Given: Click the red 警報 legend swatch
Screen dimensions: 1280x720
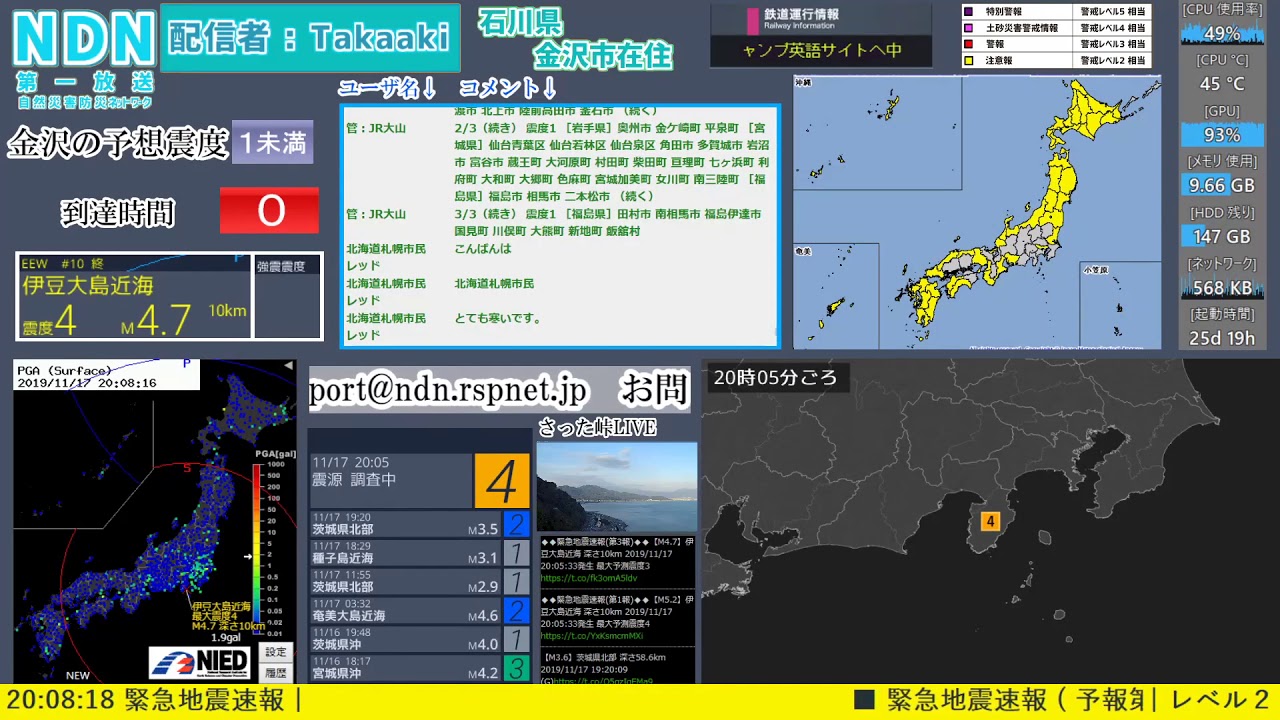Looking at the screenshot, I should point(968,44).
